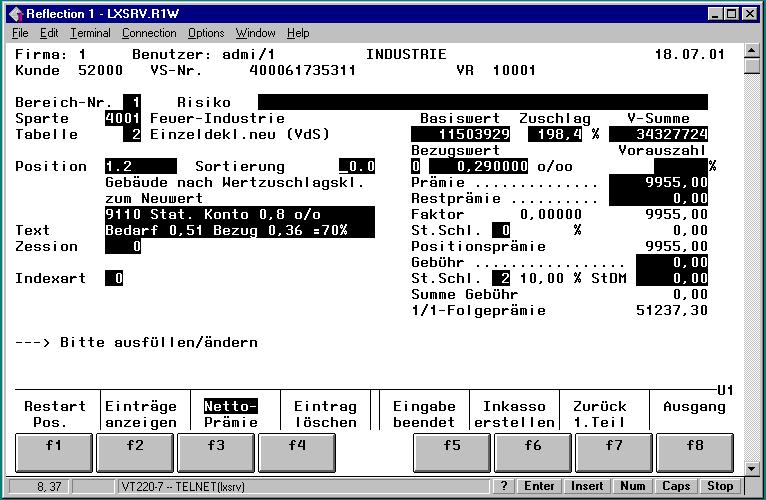This screenshot has height=500, width=766.
Task: Click the Tabelle field showing 2
Action: click(132, 134)
